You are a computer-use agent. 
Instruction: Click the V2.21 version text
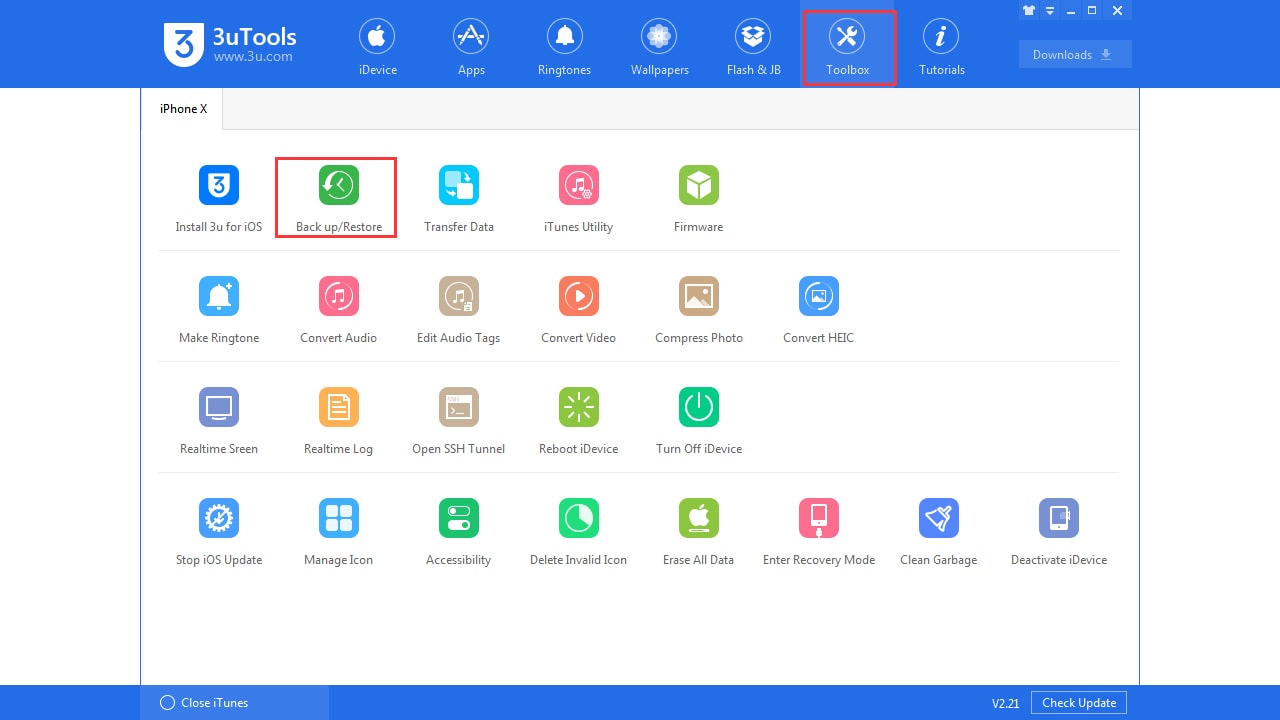point(1005,703)
